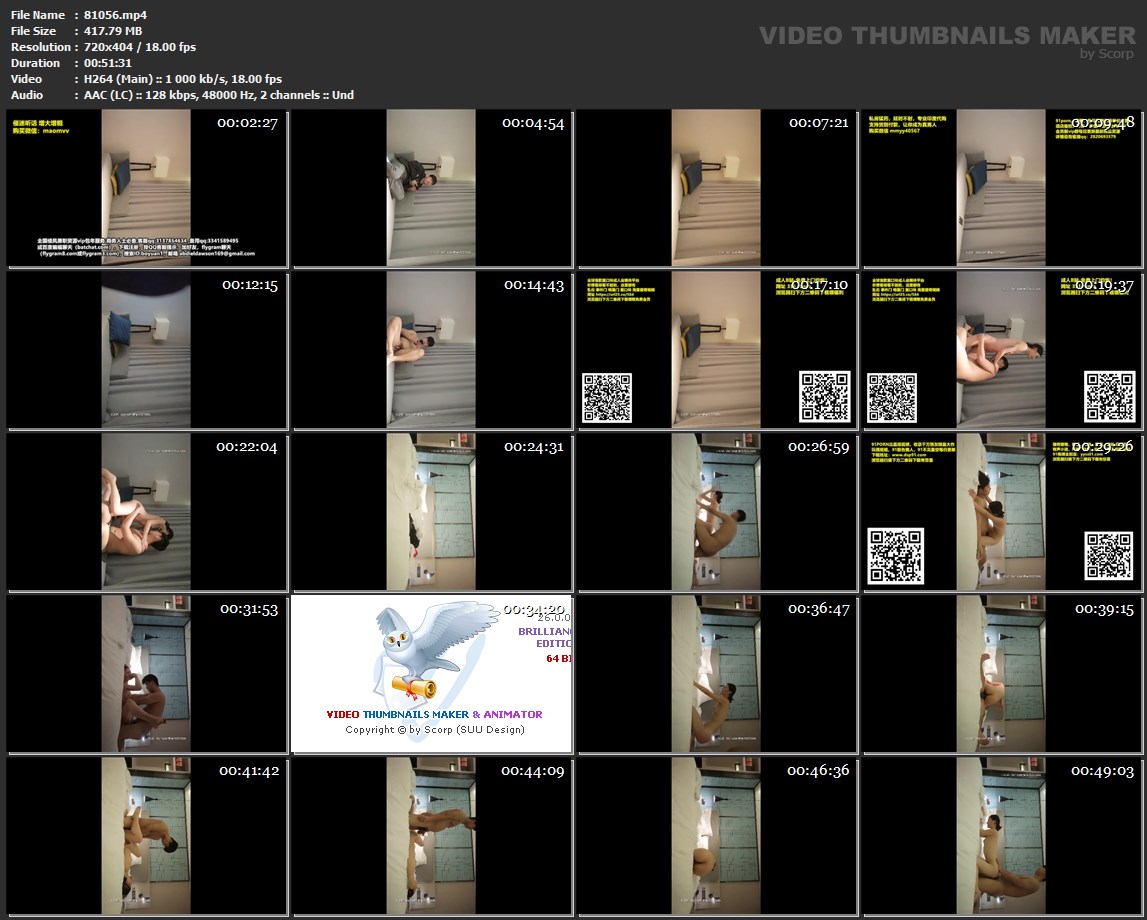Screen dimensions: 1147x920
Task: Click the right QR code in the 00:17:10 frame
Action: click(x=824, y=397)
